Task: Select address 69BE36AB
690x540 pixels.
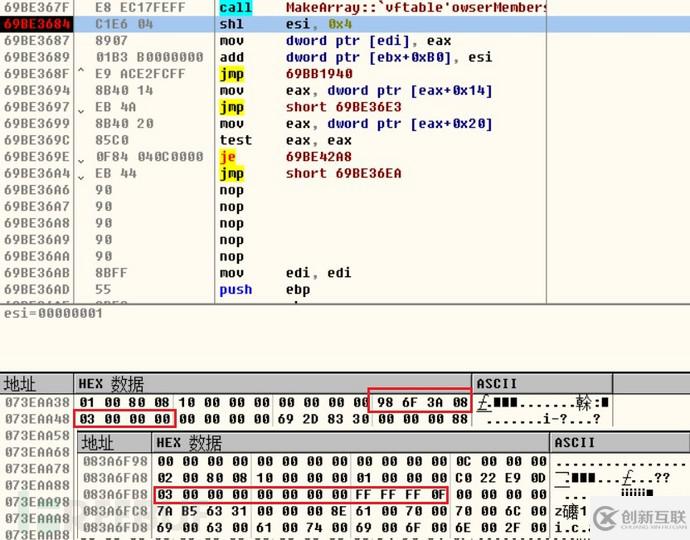Action: (37, 273)
